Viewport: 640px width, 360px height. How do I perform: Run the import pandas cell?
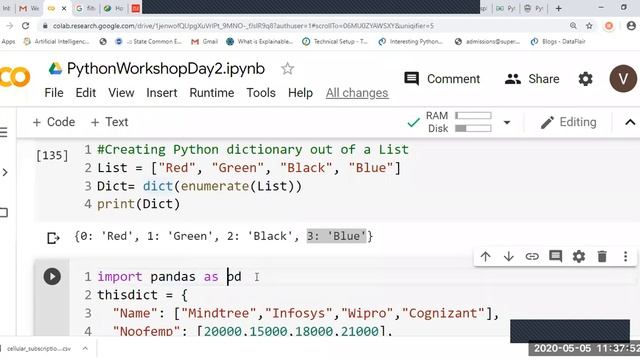pos(52,276)
